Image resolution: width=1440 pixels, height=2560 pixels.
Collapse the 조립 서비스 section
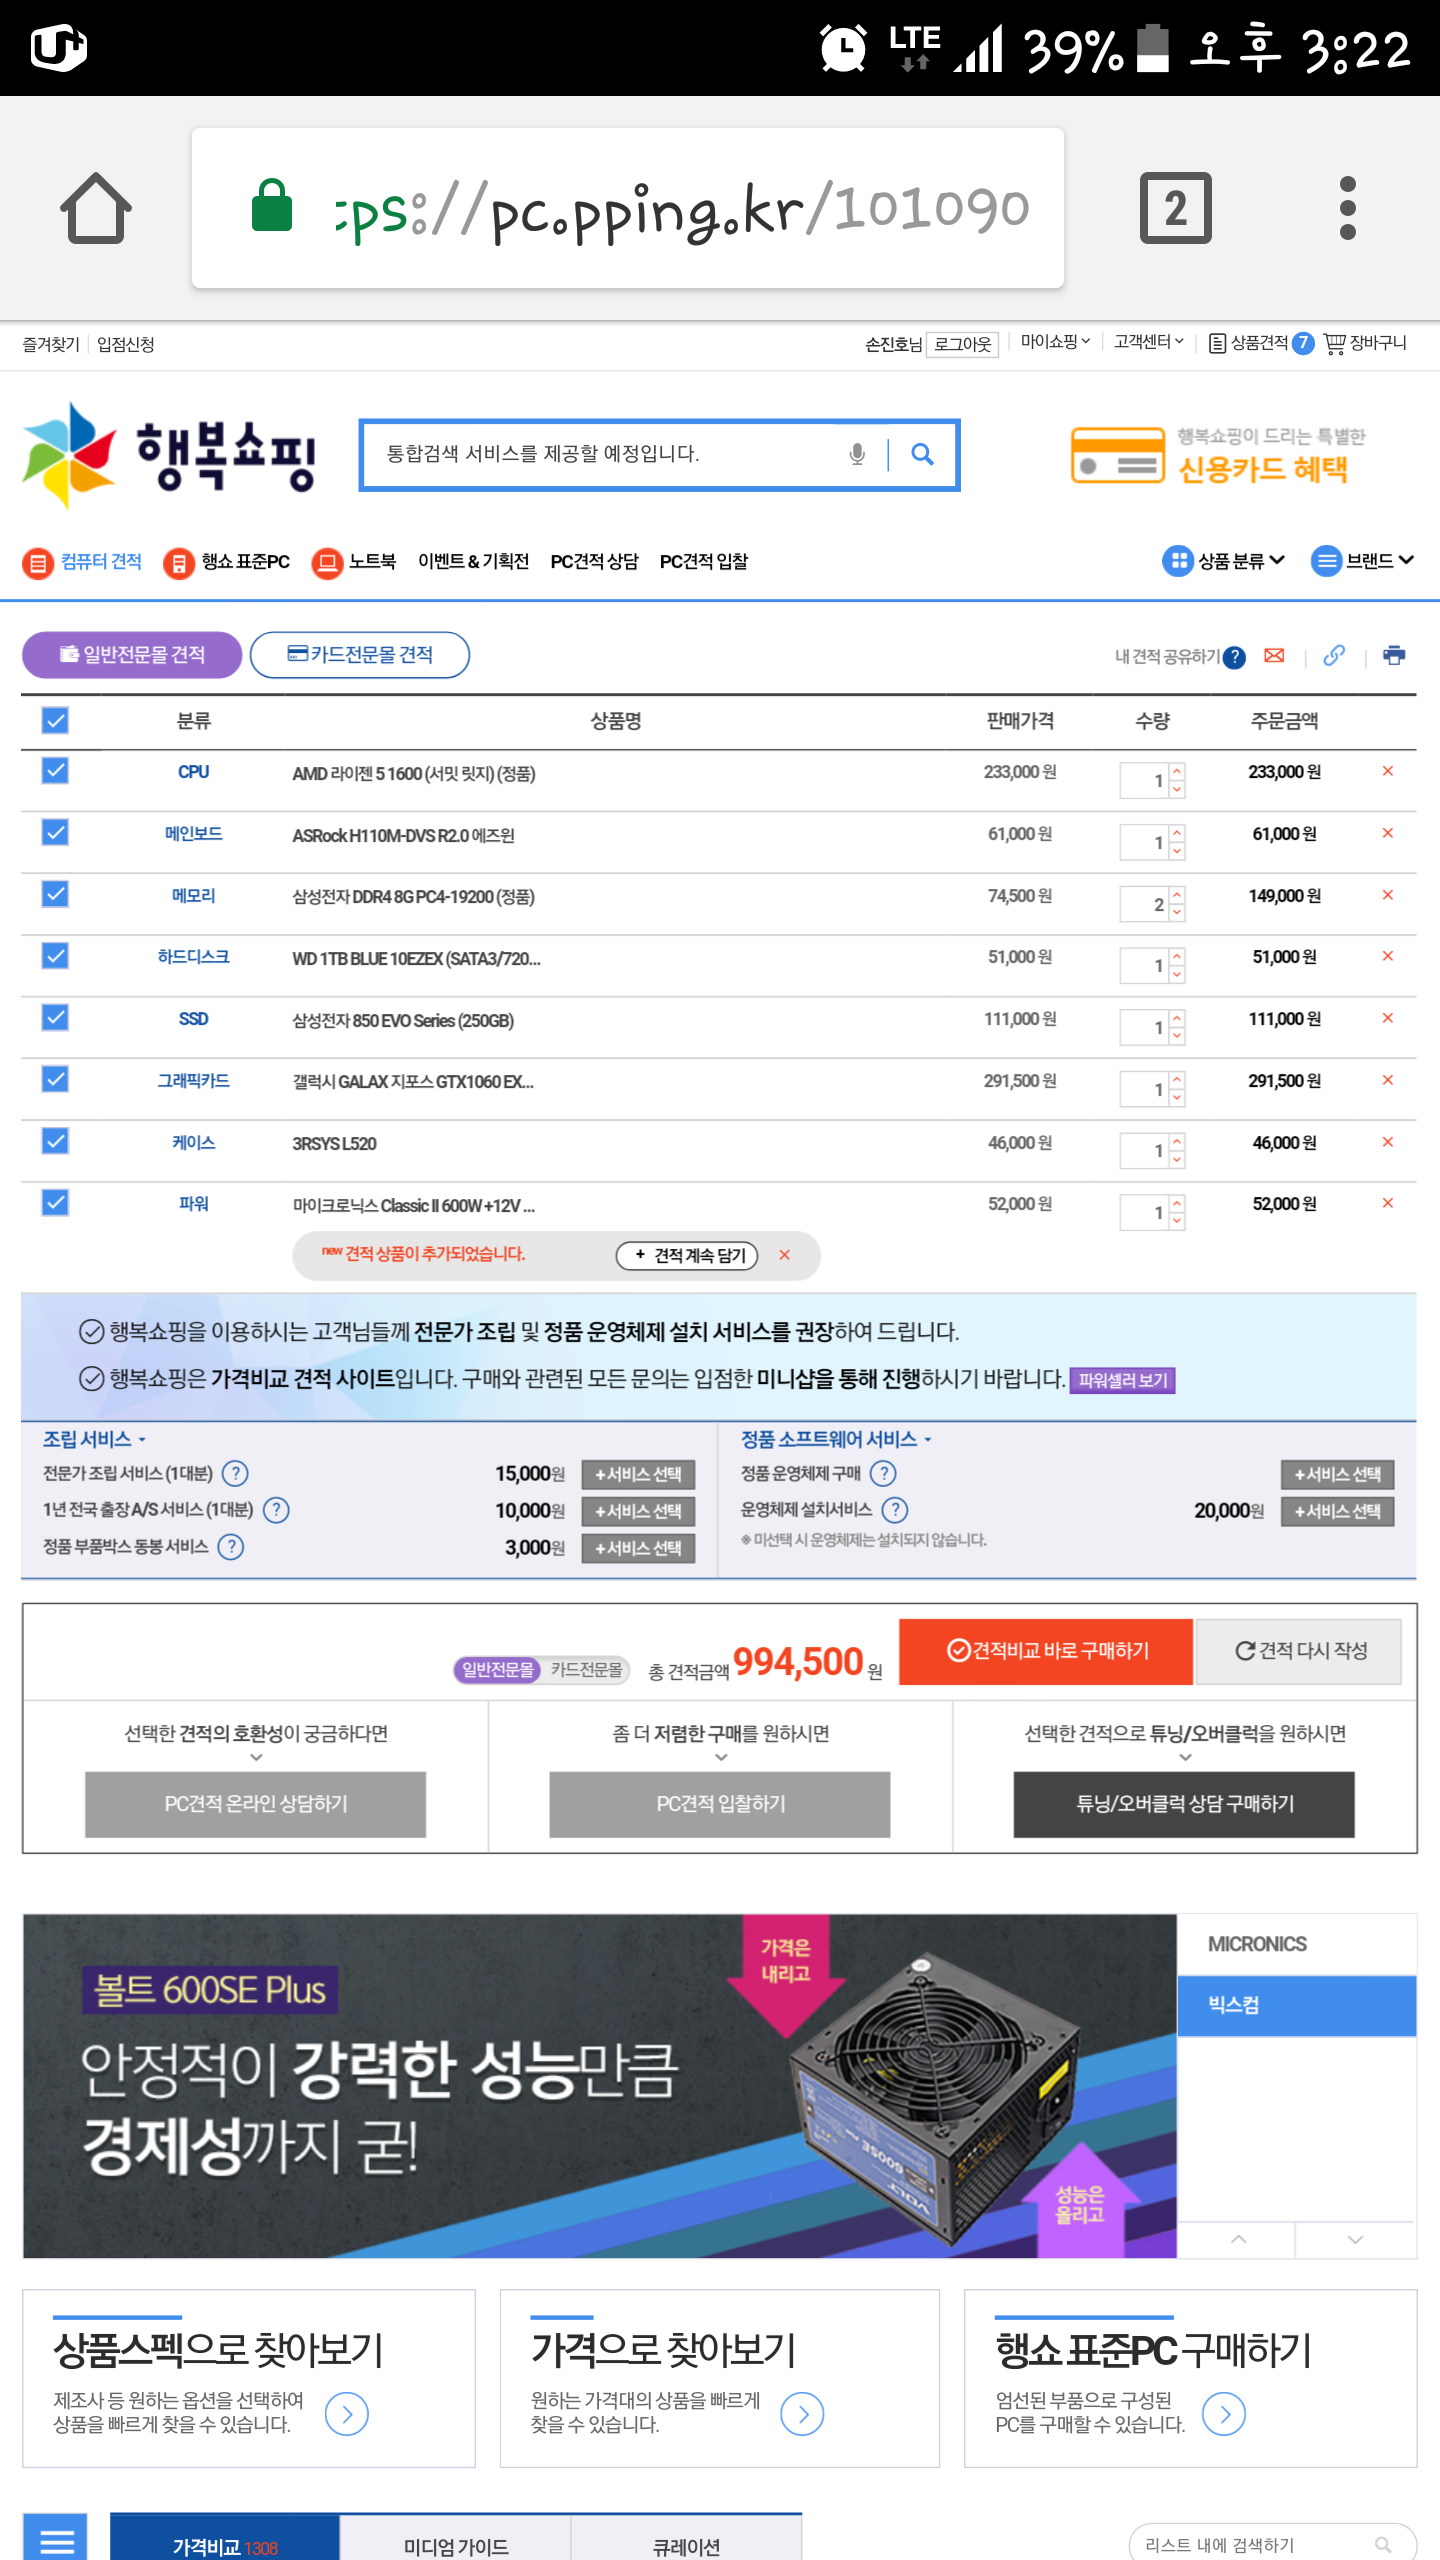(x=94, y=1440)
